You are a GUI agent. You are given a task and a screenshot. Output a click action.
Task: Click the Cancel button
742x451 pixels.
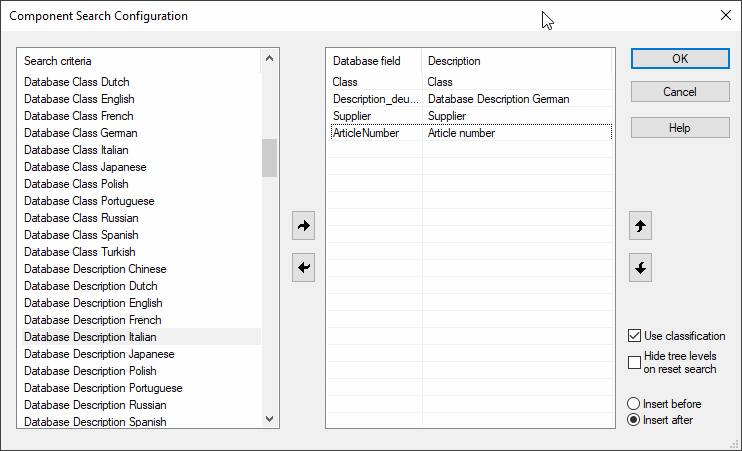pos(680,91)
